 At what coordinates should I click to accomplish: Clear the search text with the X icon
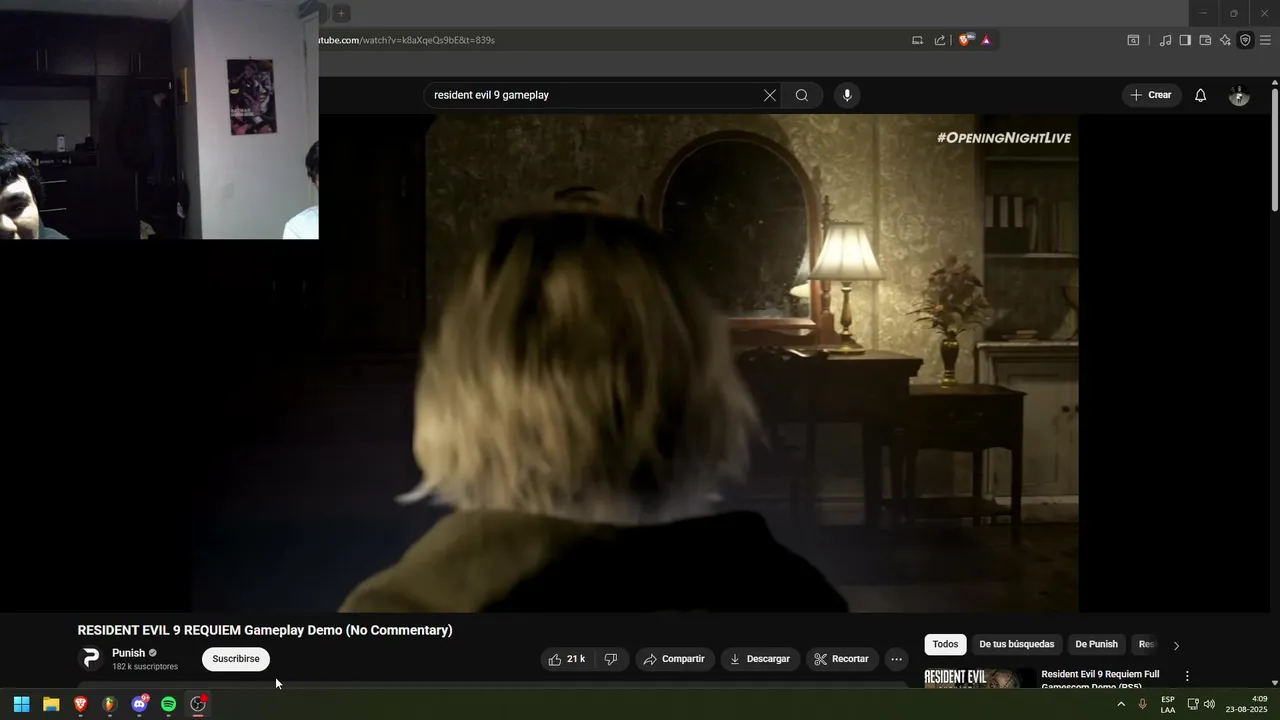(769, 95)
